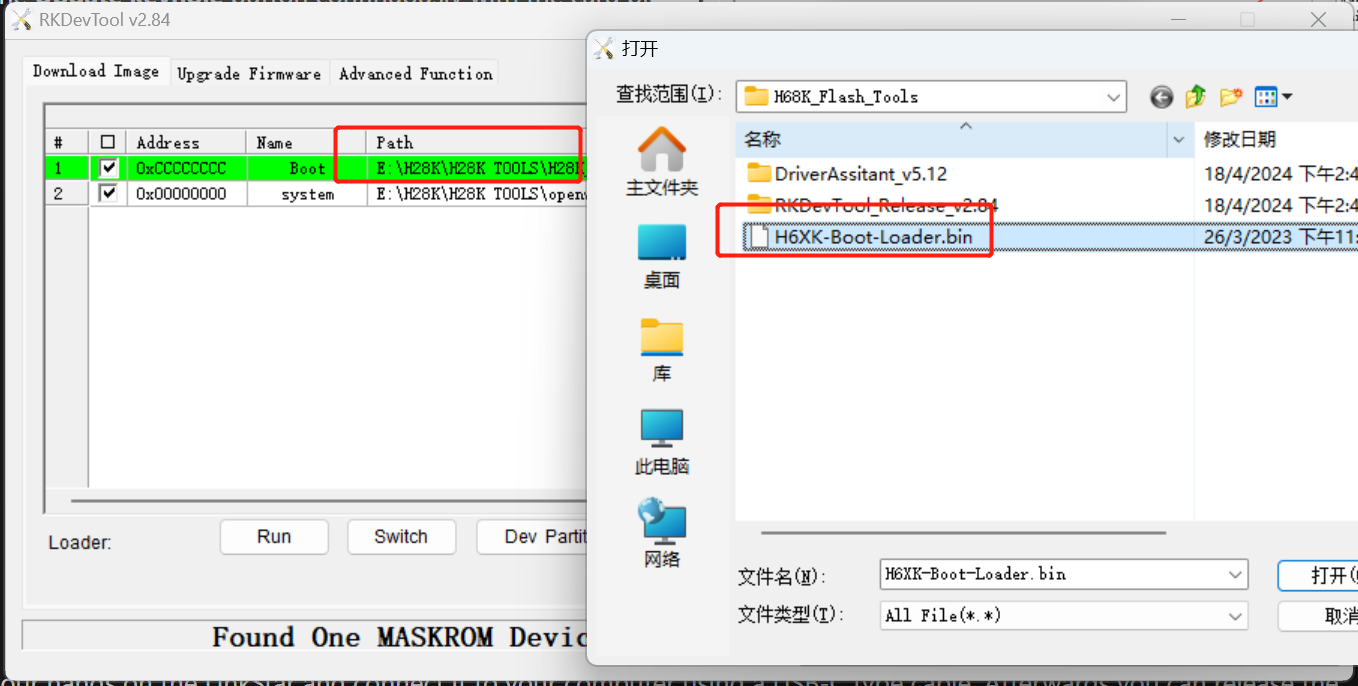This screenshot has height=686, width=1358.
Task: Click the Switch button
Action: coord(401,537)
